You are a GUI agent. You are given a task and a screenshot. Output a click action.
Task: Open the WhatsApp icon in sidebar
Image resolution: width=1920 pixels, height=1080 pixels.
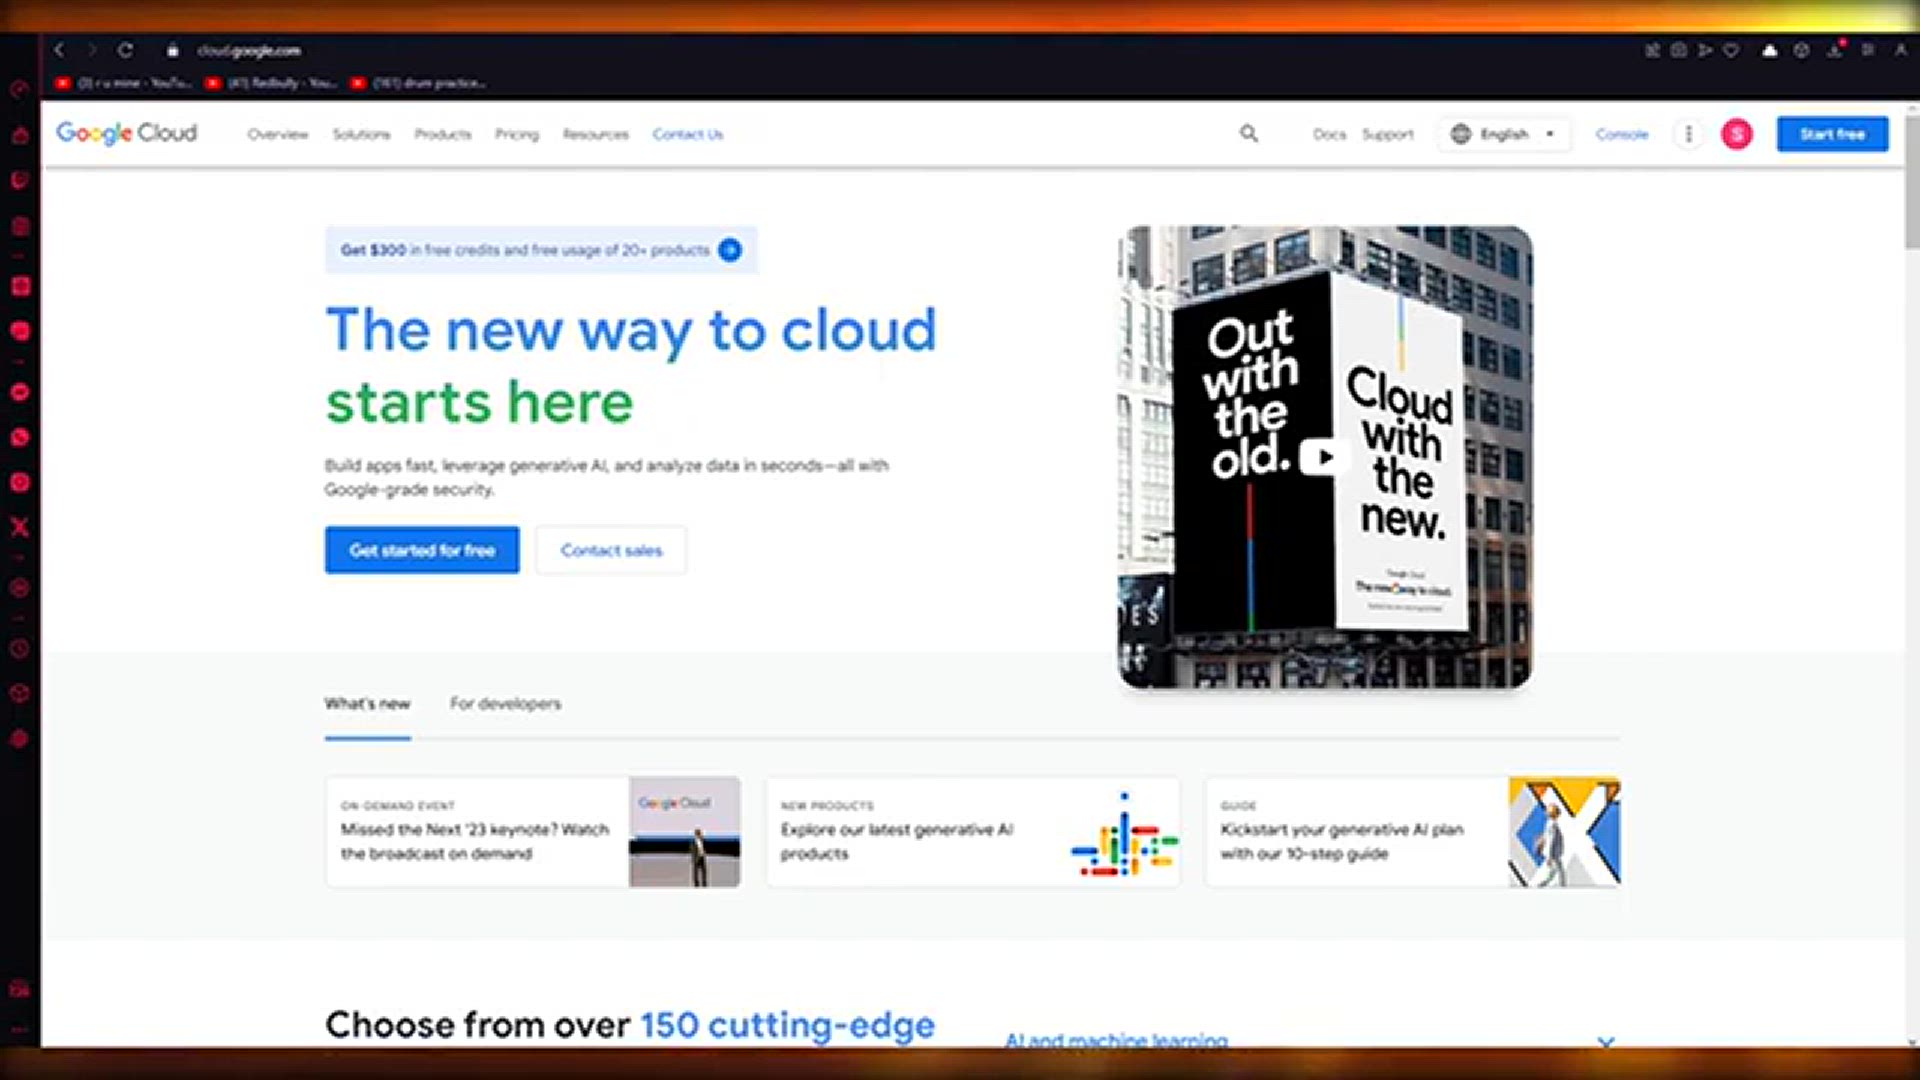click(x=19, y=437)
